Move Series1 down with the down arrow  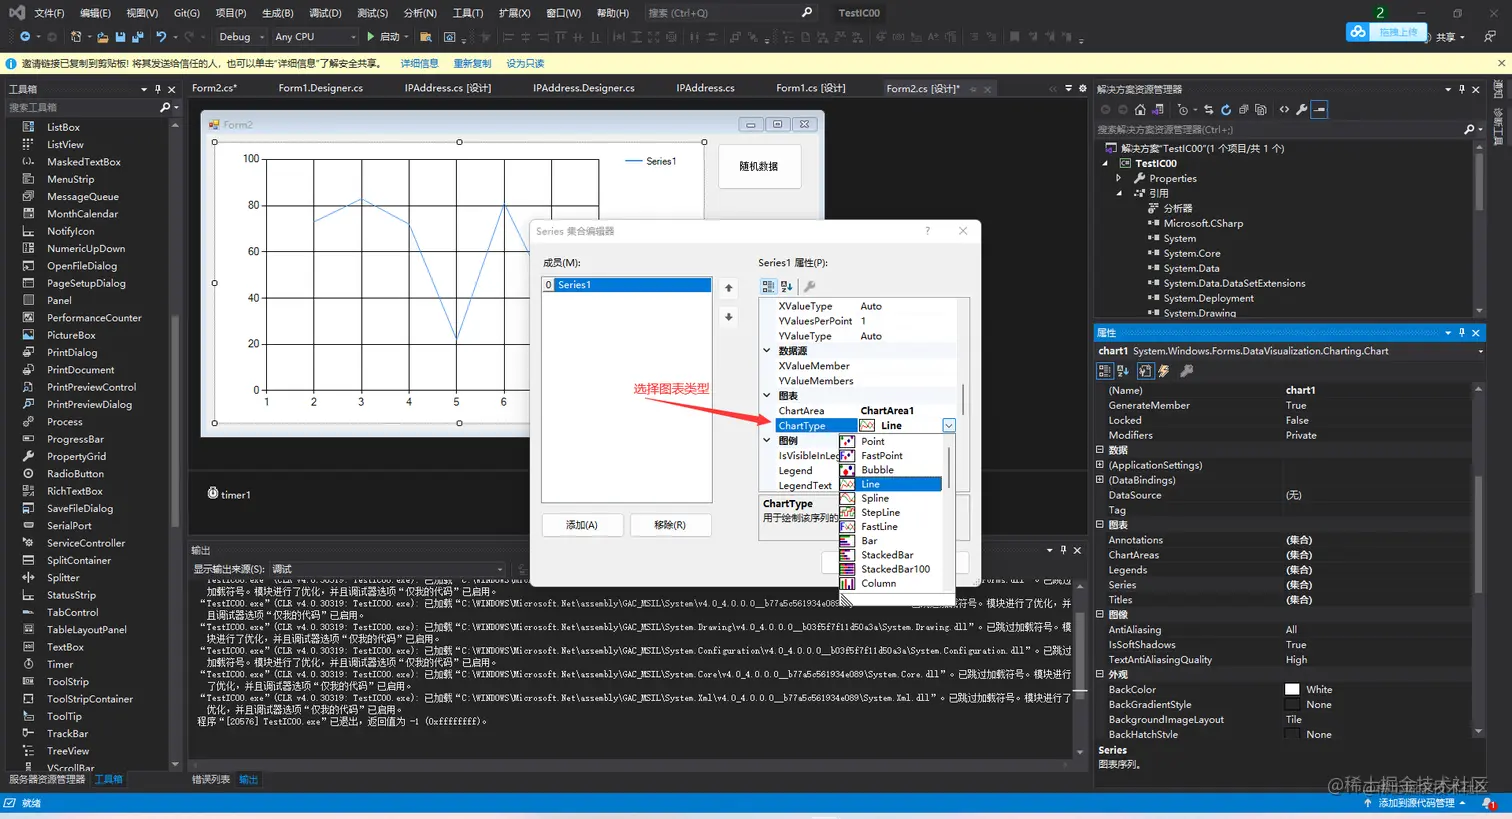pyautogui.click(x=729, y=317)
